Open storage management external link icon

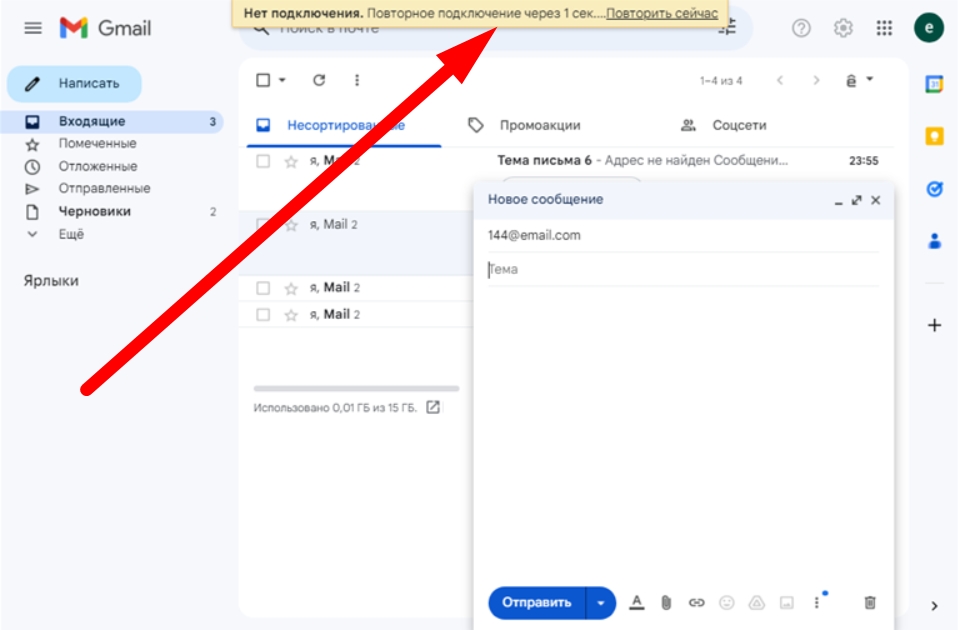point(433,408)
